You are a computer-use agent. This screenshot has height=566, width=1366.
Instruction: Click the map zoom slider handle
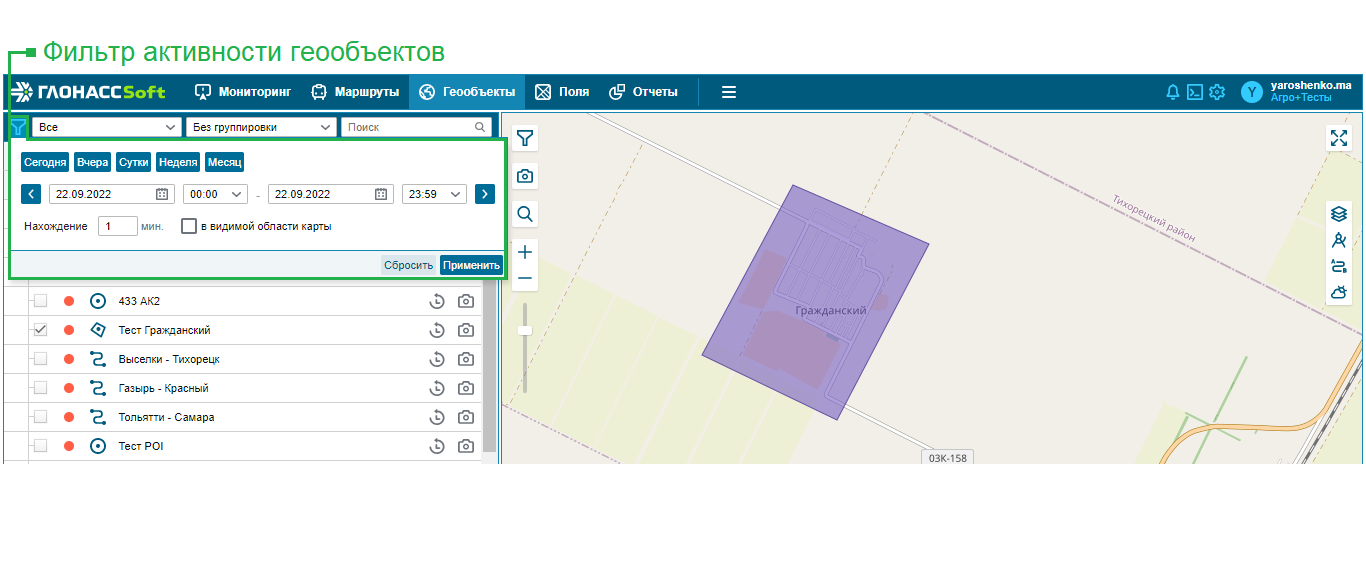click(x=524, y=330)
